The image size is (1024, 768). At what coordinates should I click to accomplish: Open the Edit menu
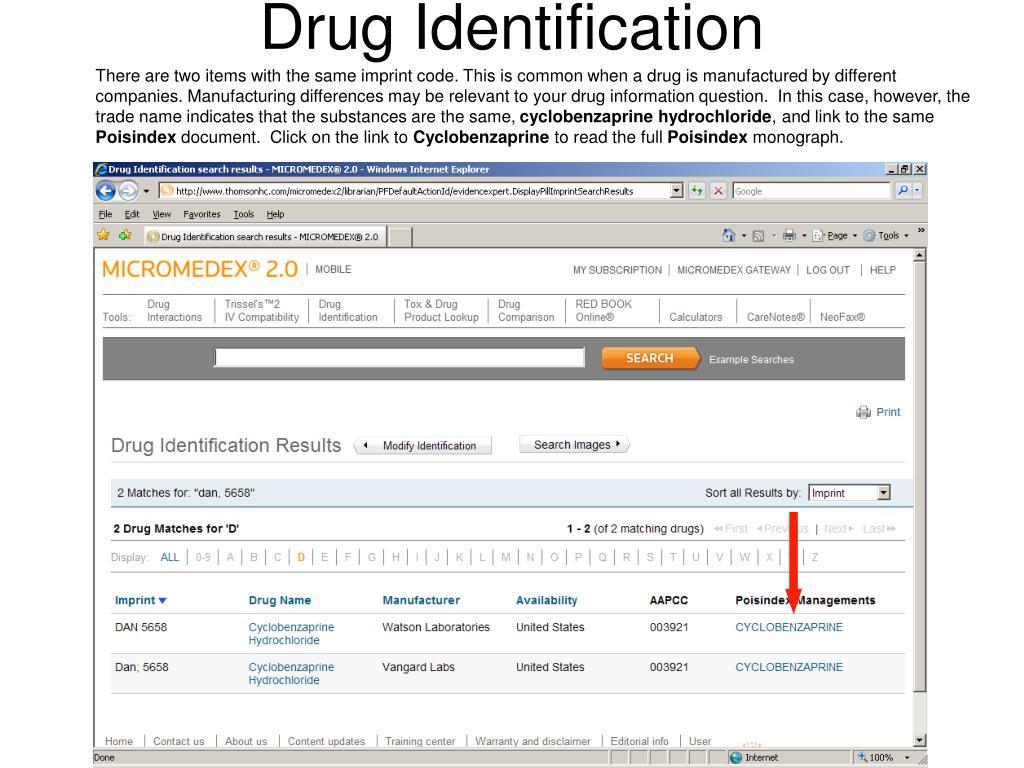tap(132, 214)
